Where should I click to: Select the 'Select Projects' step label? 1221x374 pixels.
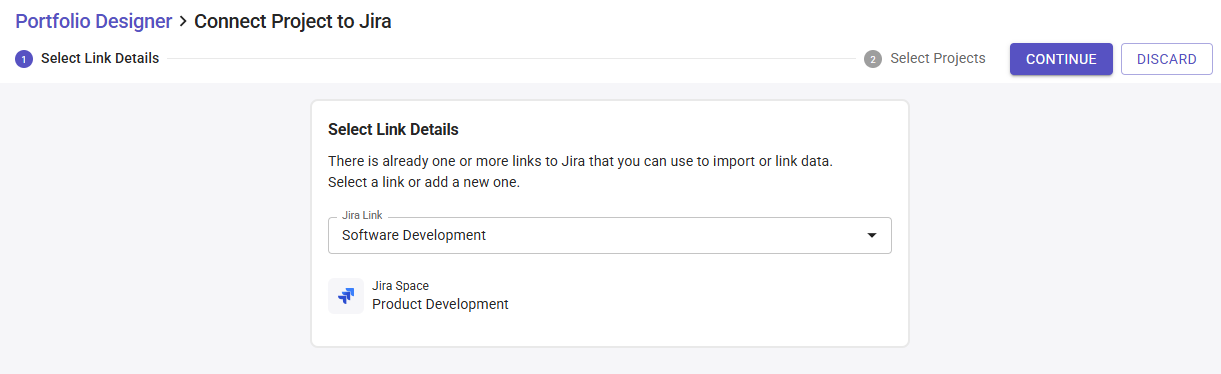click(938, 58)
